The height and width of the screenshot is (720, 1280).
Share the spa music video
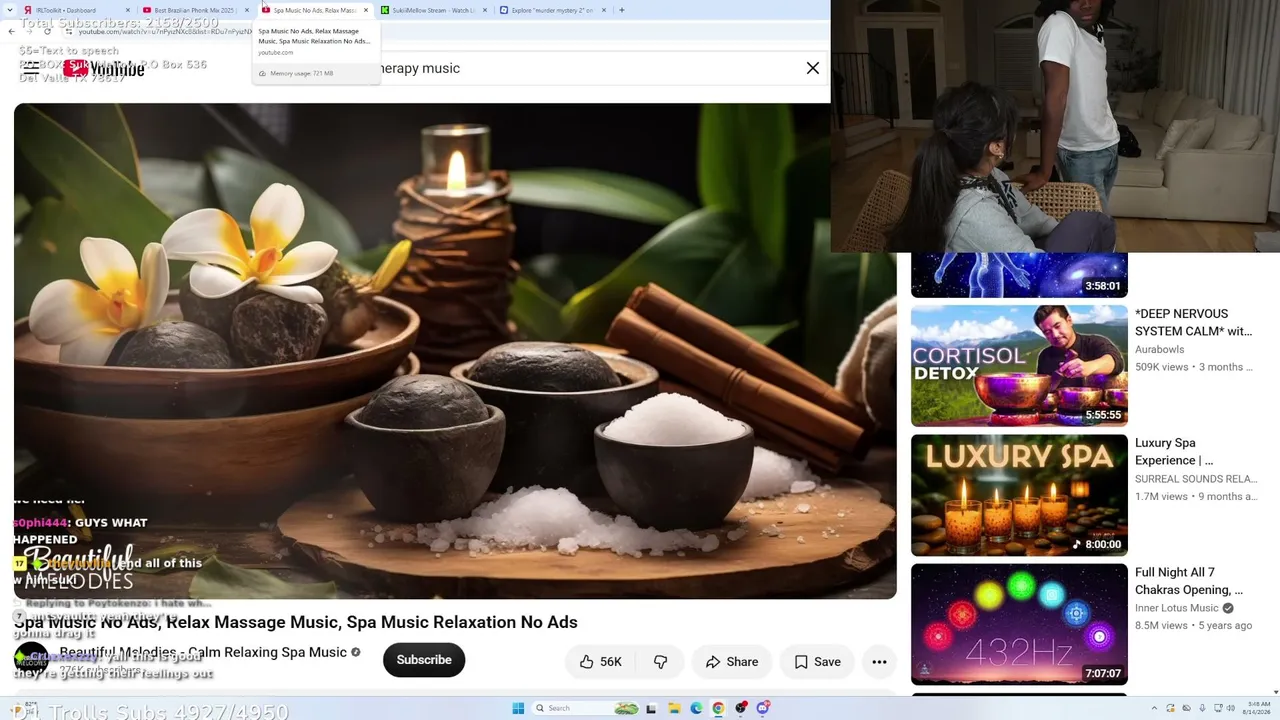(732, 662)
